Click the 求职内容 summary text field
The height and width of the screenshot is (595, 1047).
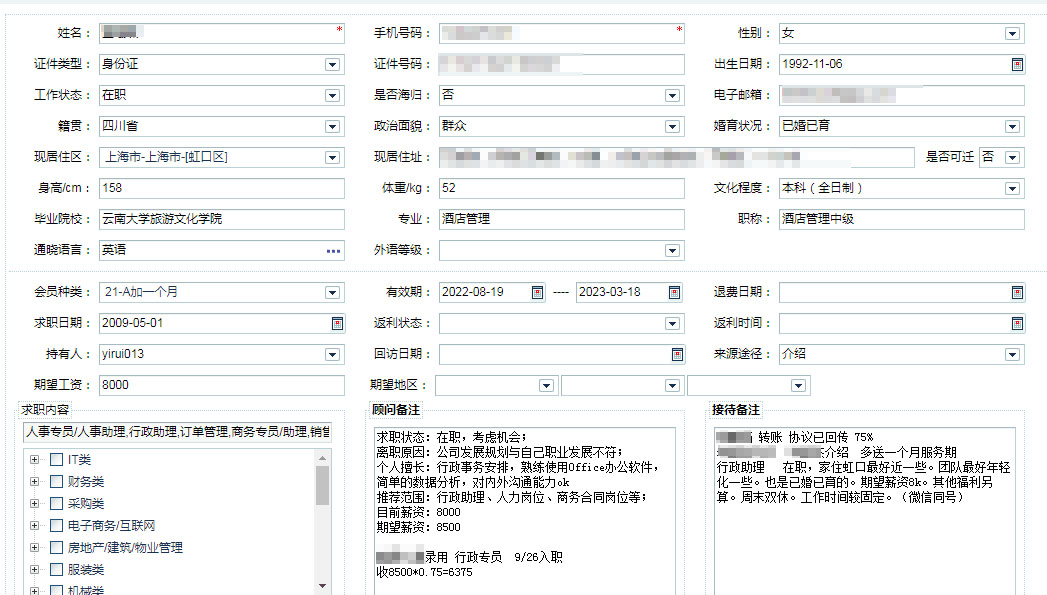click(x=177, y=432)
